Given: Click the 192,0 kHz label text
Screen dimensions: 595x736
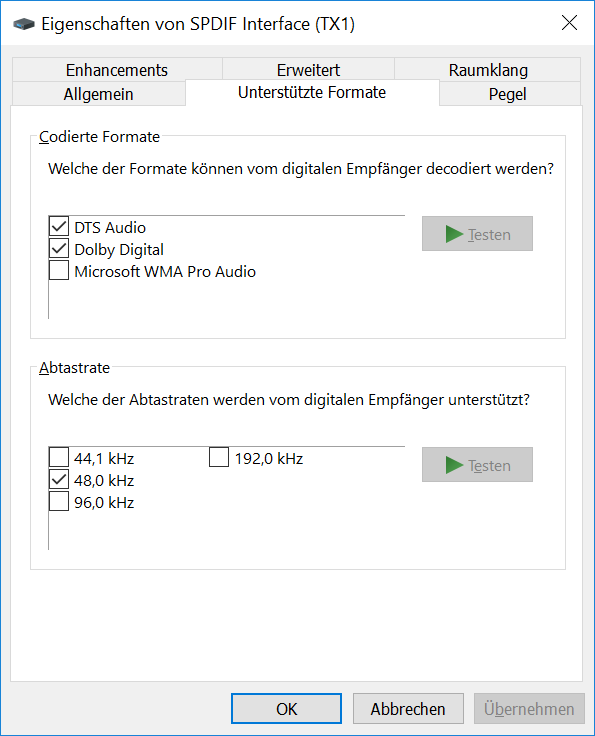Looking at the screenshot, I should [x=269, y=459].
